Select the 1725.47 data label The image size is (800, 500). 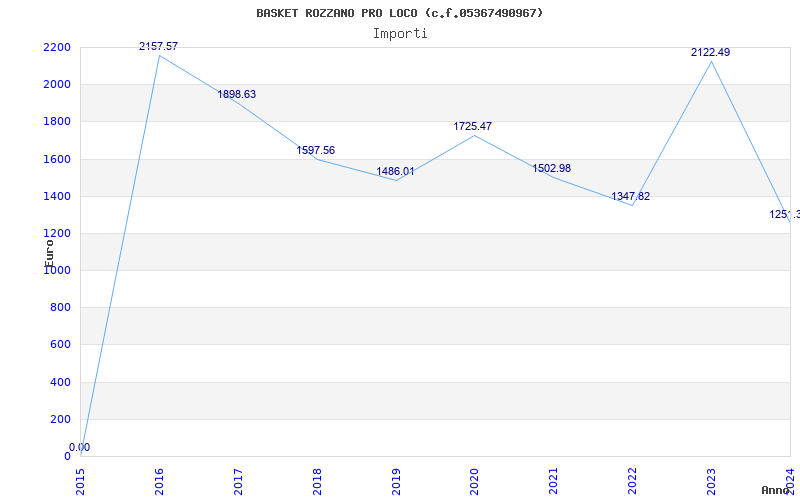(x=473, y=127)
